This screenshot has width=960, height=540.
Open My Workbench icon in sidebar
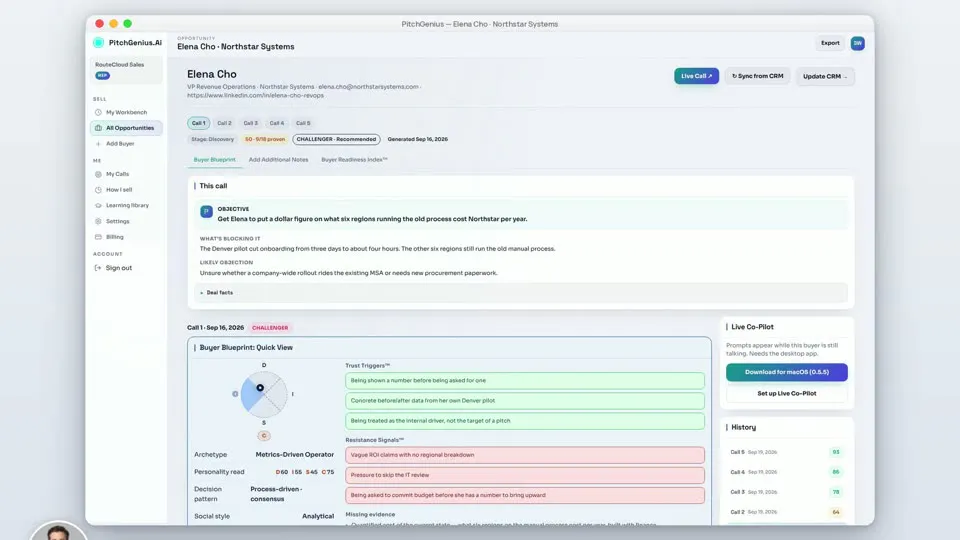coord(98,113)
